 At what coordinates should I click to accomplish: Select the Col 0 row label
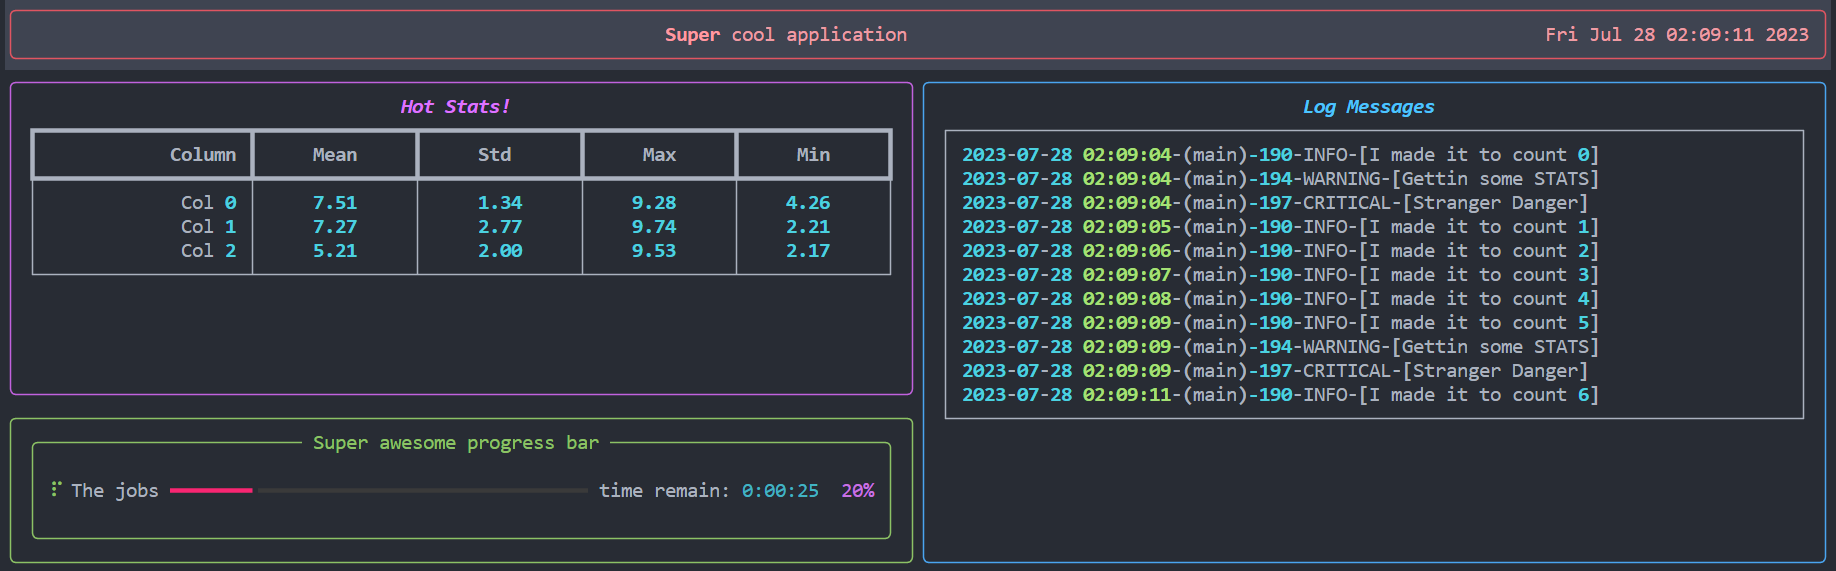pos(208,203)
